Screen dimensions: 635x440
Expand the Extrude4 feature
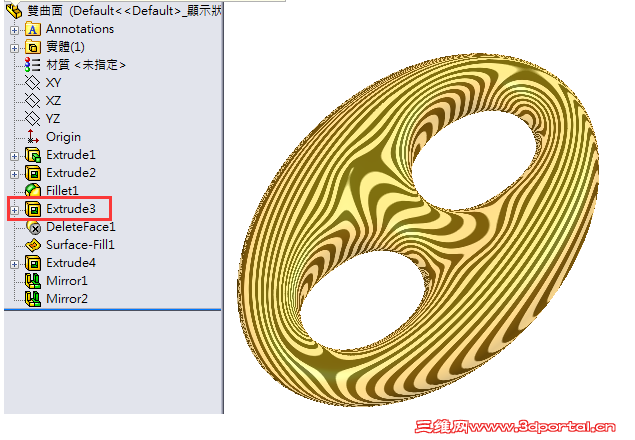14,264
